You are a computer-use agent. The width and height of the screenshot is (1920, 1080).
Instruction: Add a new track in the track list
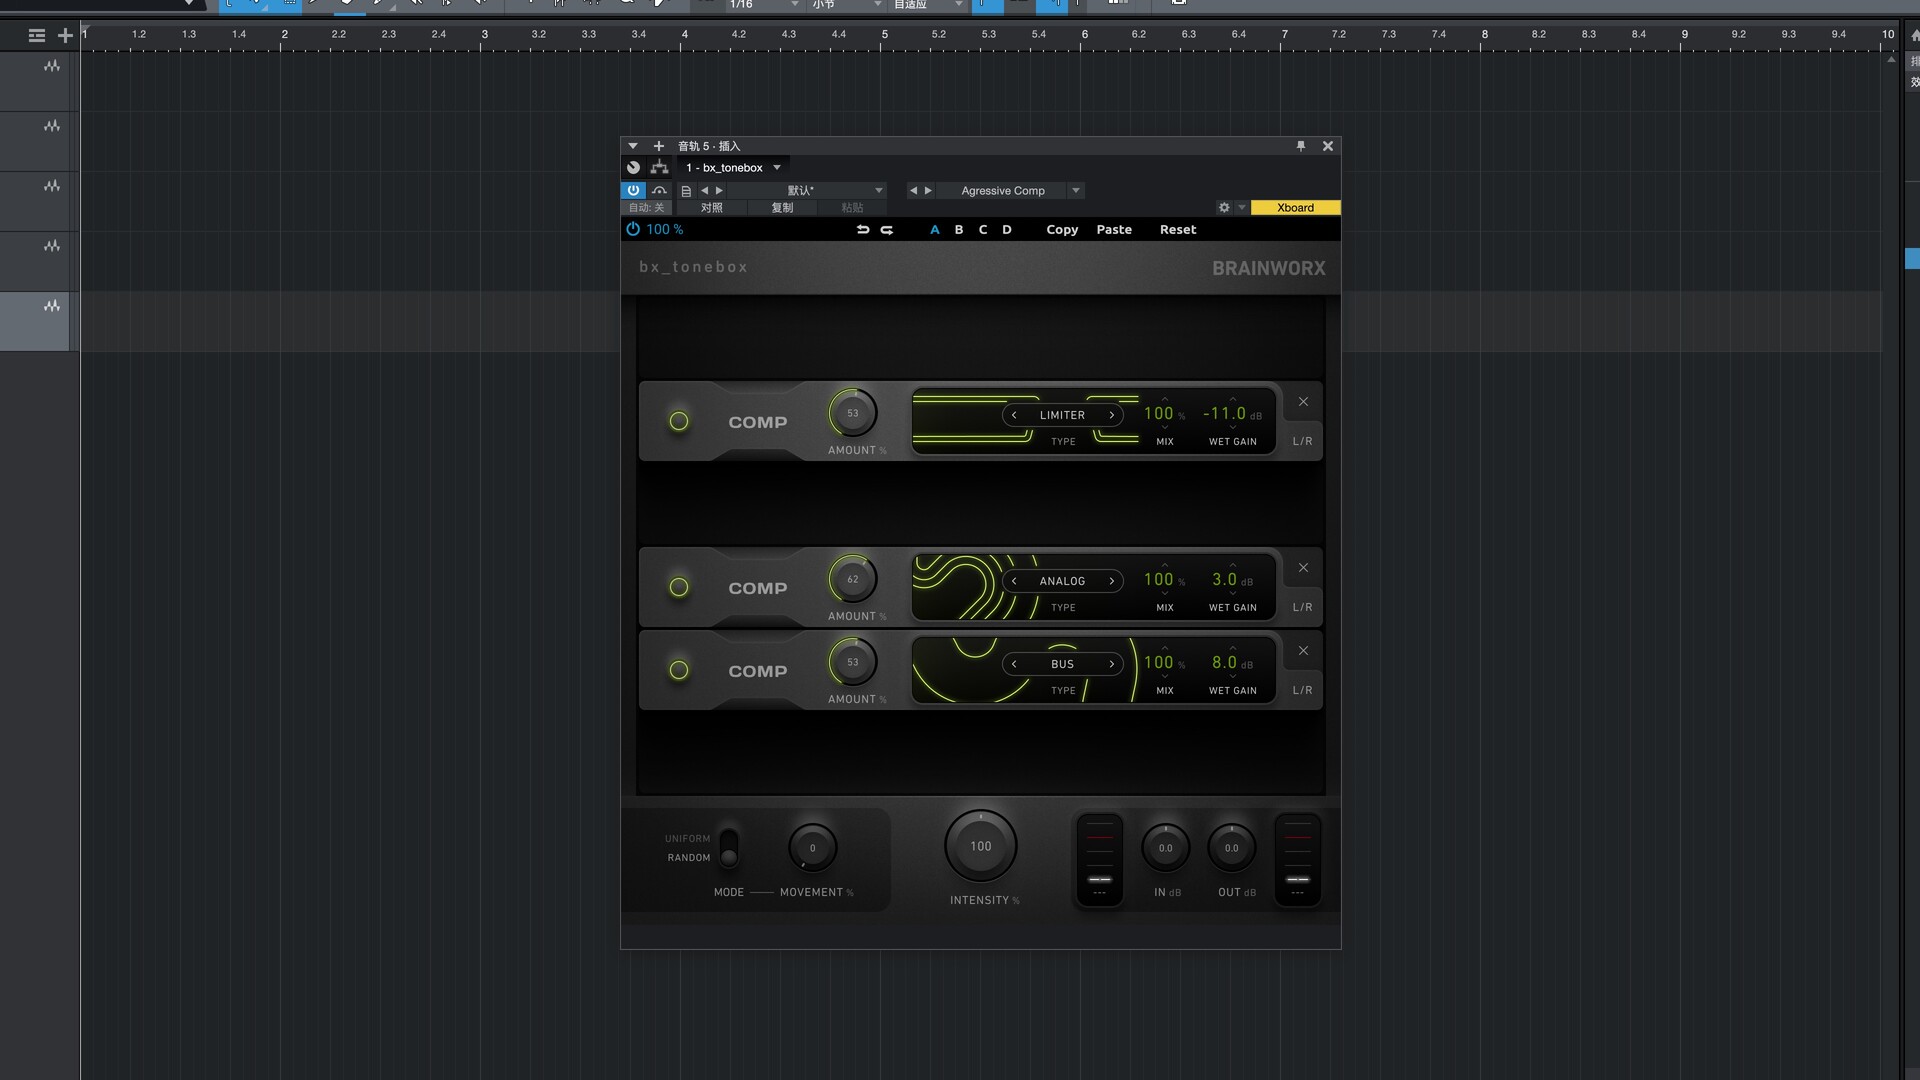(x=65, y=36)
